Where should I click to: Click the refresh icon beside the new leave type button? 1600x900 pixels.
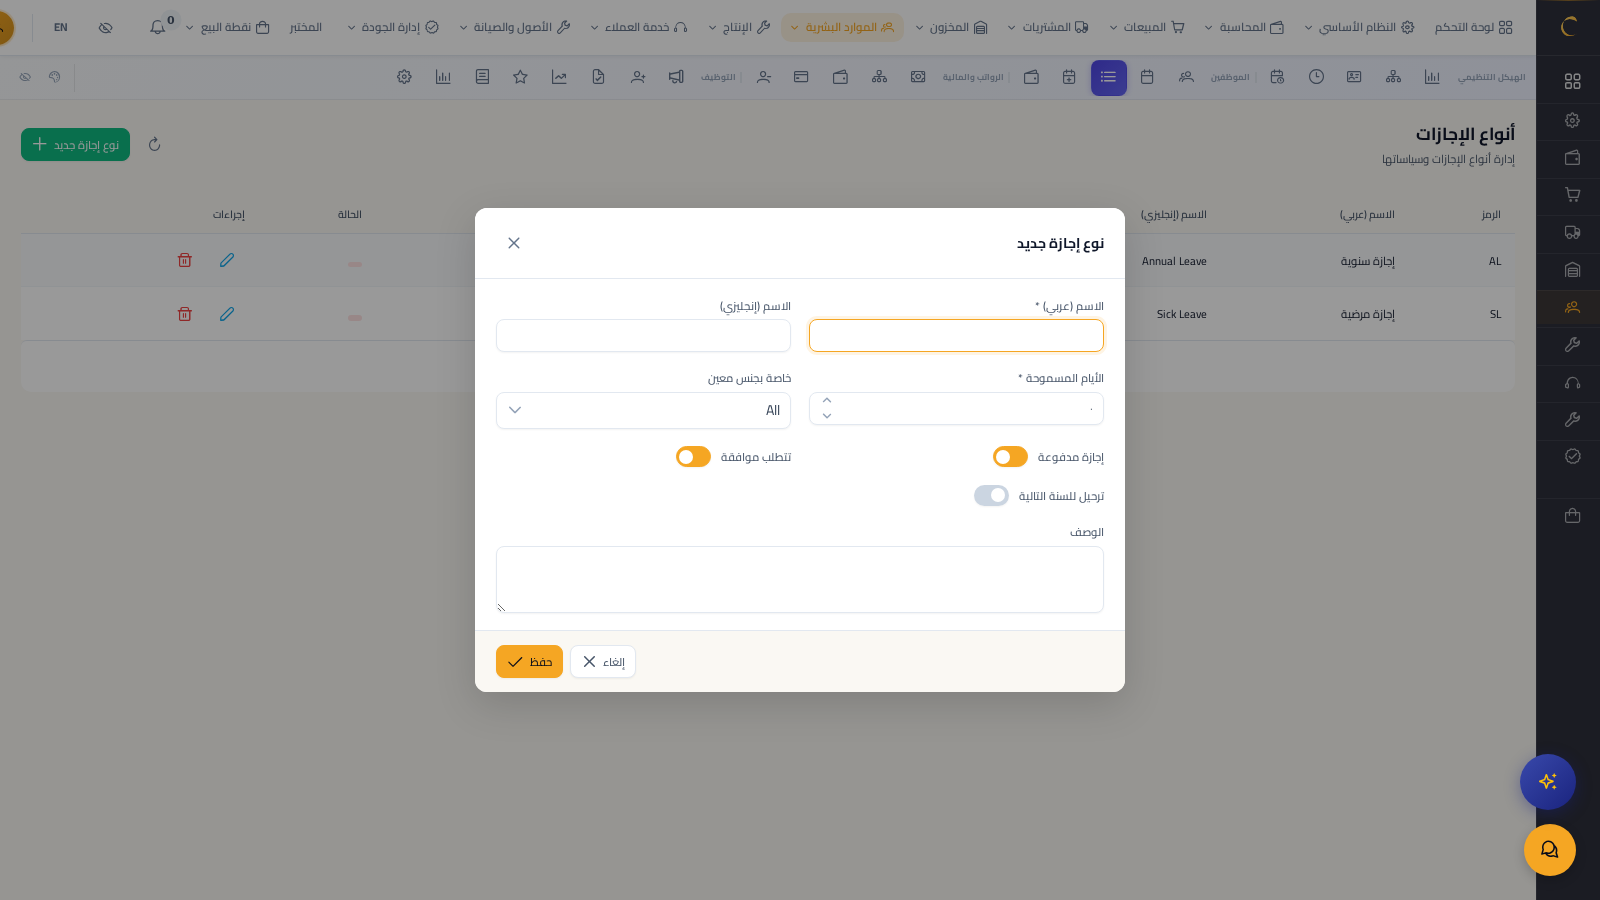pos(154,145)
